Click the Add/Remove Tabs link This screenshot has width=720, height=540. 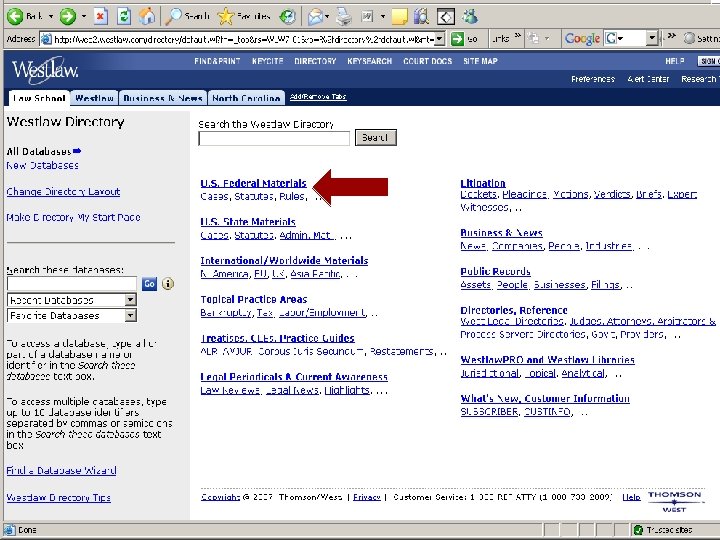(x=318, y=96)
